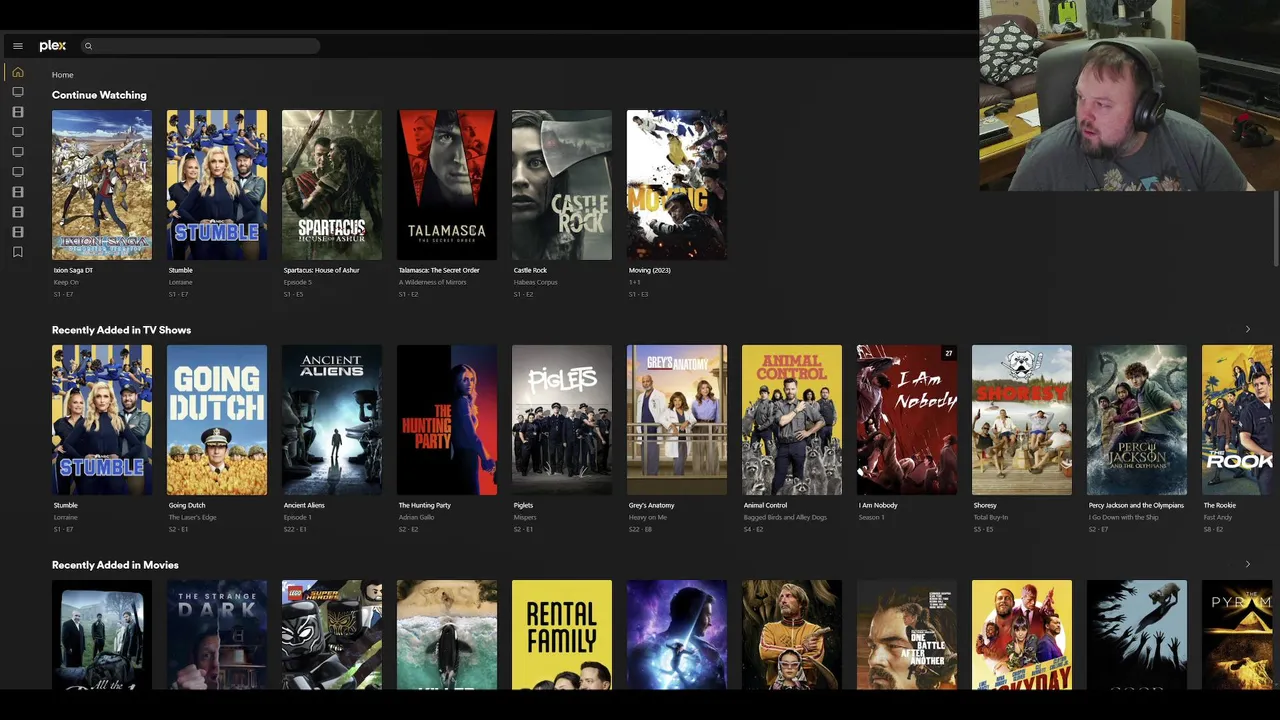Open Spartacus: House of Ashur title link

321,270
